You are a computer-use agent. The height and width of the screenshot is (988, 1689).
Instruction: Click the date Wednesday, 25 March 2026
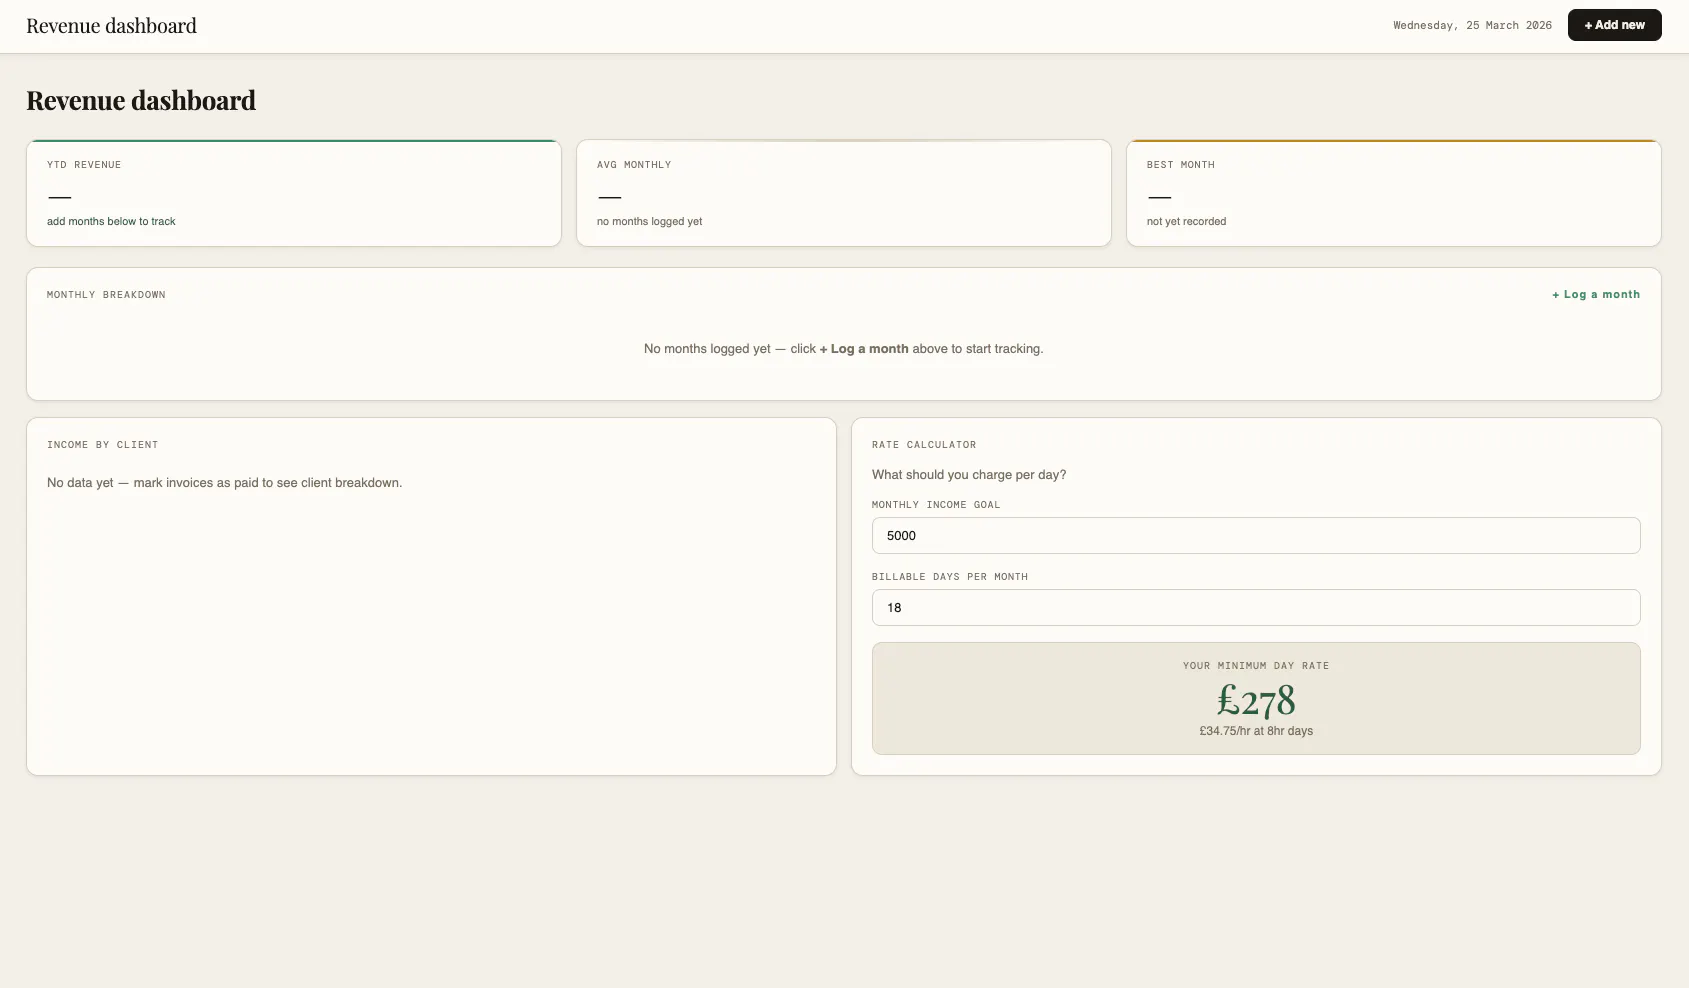pos(1472,25)
